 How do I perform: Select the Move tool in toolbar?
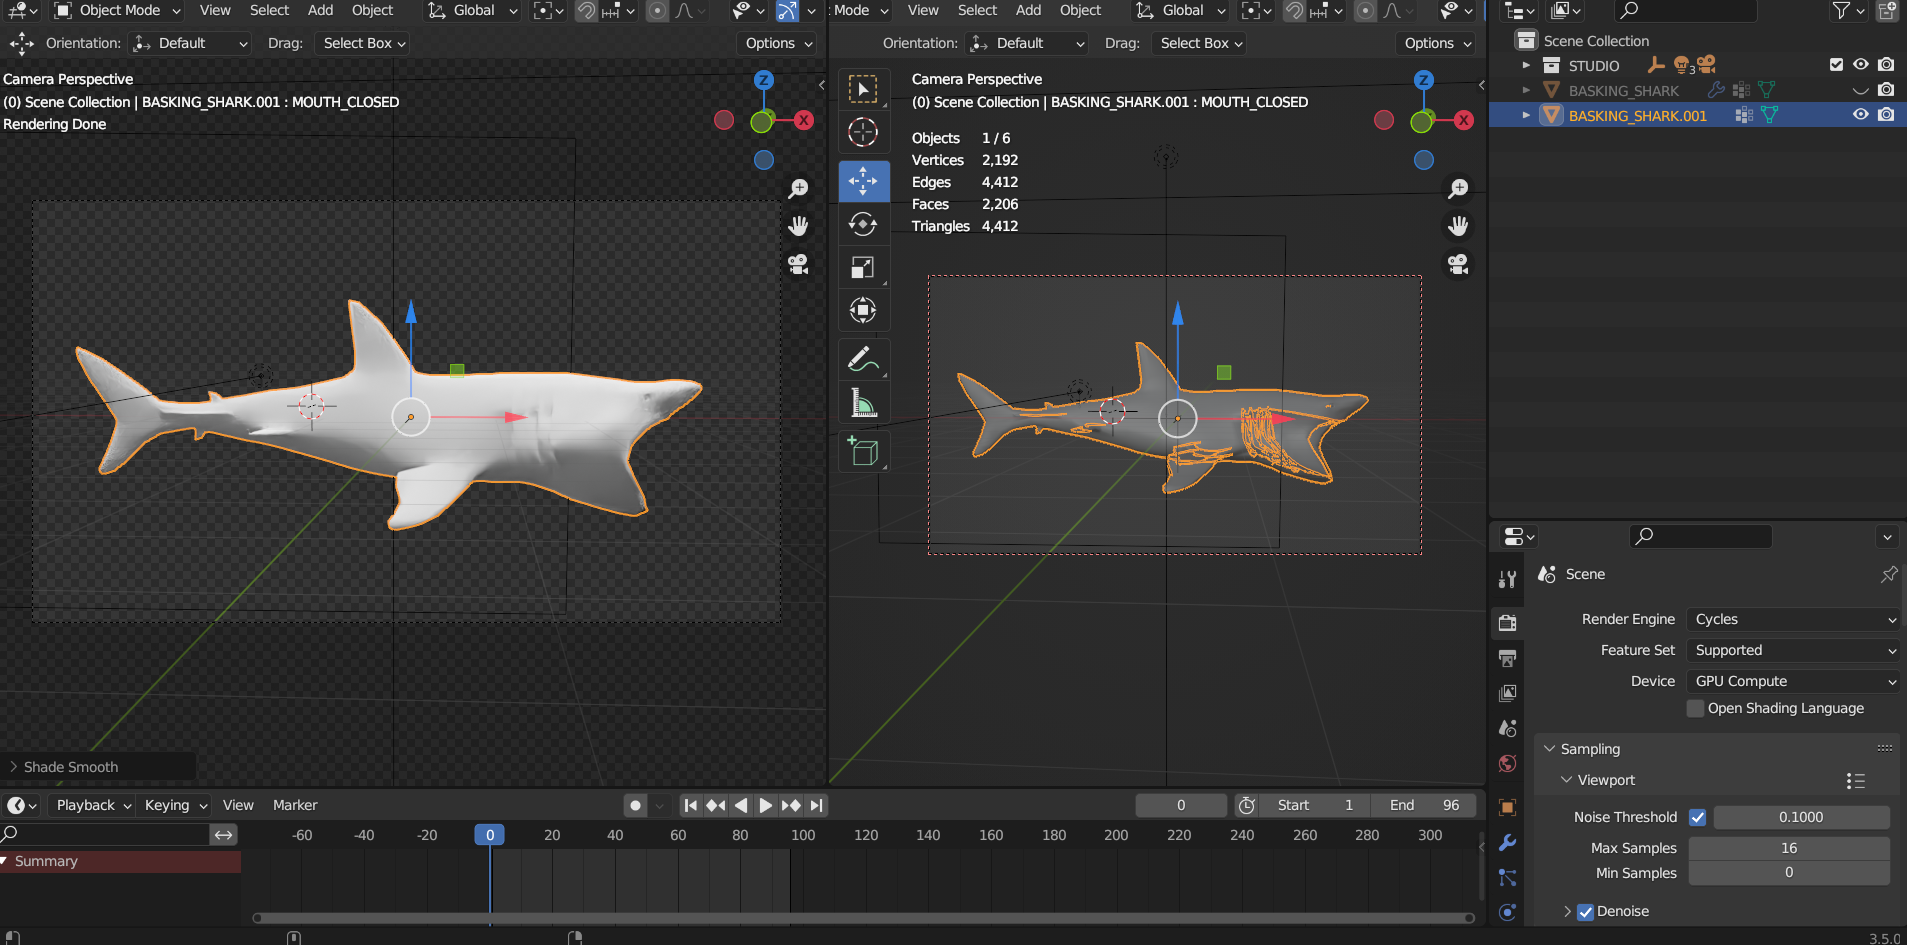[x=863, y=181]
